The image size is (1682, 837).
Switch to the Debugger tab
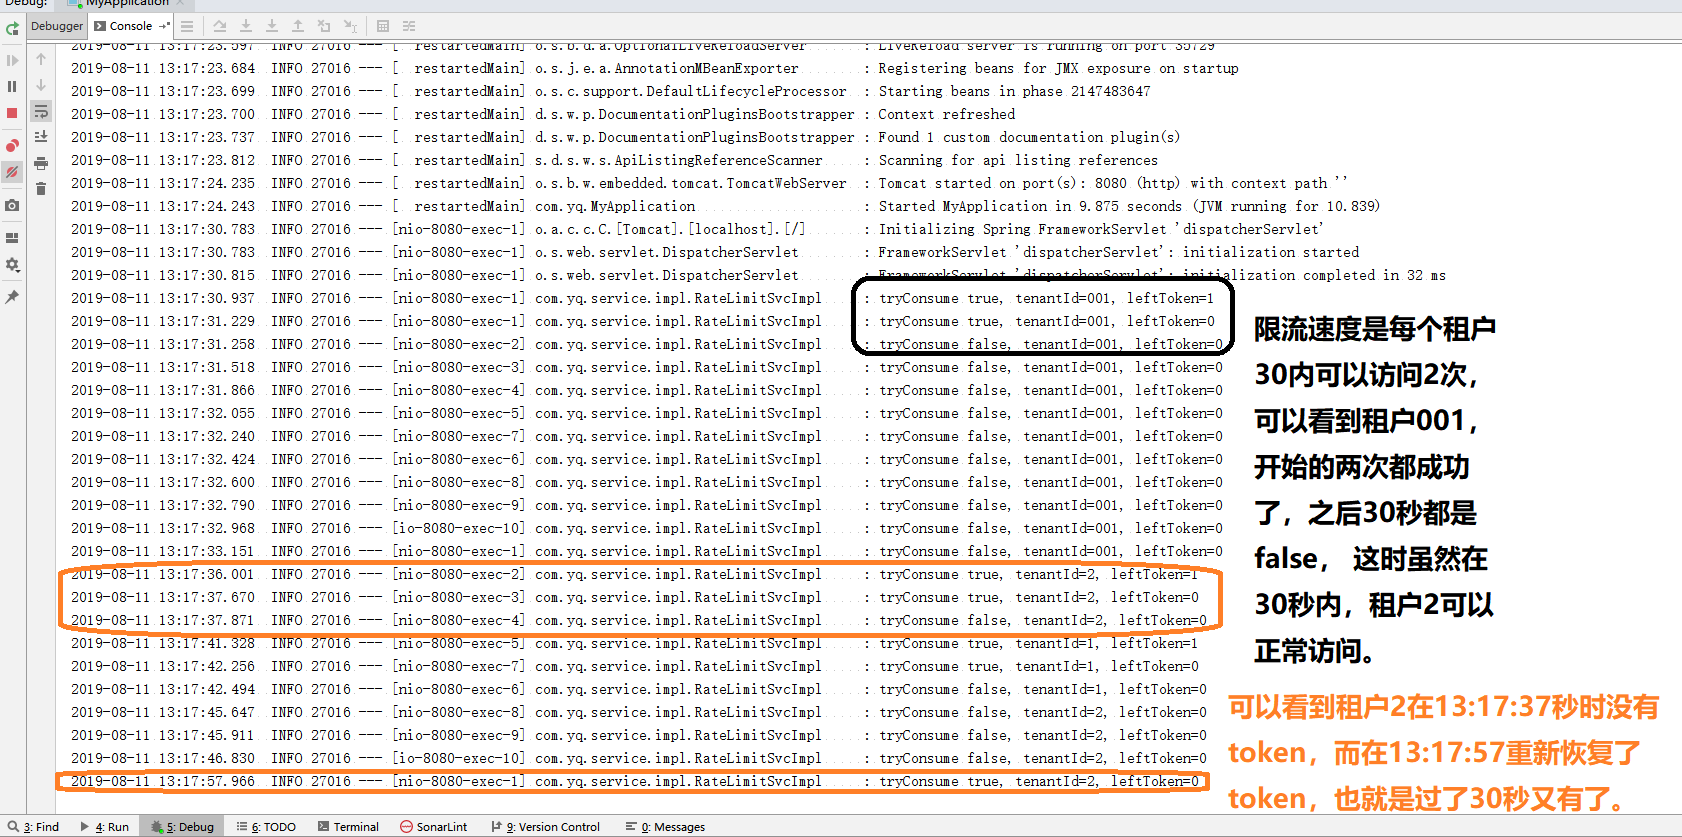[x=57, y=26]
